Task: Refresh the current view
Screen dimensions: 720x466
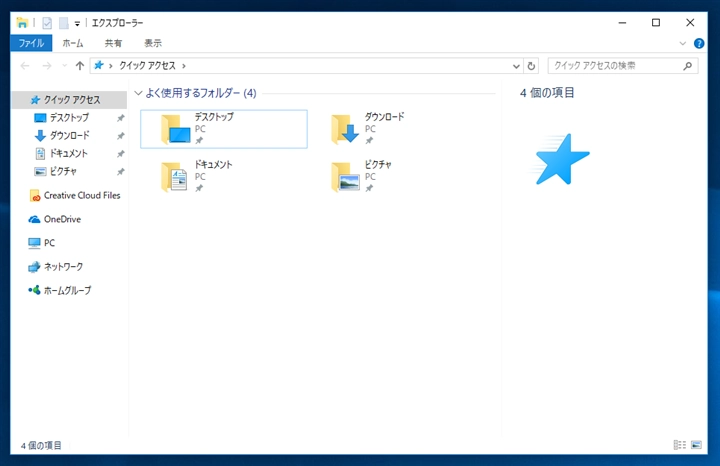Action: tap(531, 66)
